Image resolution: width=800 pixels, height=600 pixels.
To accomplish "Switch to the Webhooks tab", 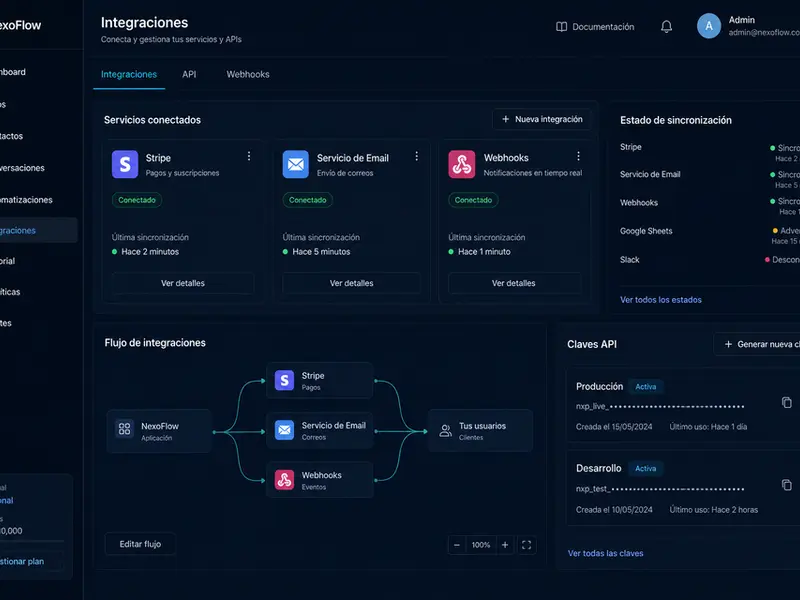I will click(x=248, y=74).
